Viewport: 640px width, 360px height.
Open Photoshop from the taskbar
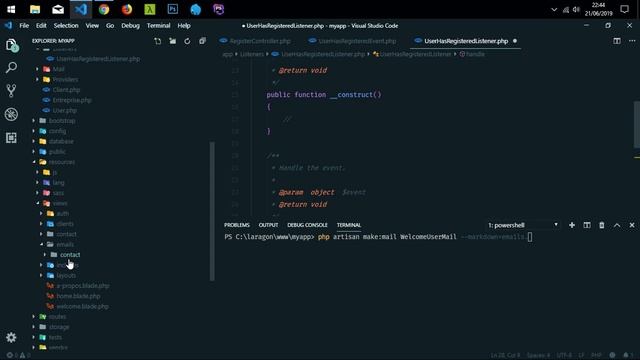pyautogui.click(x=173, y=9)
